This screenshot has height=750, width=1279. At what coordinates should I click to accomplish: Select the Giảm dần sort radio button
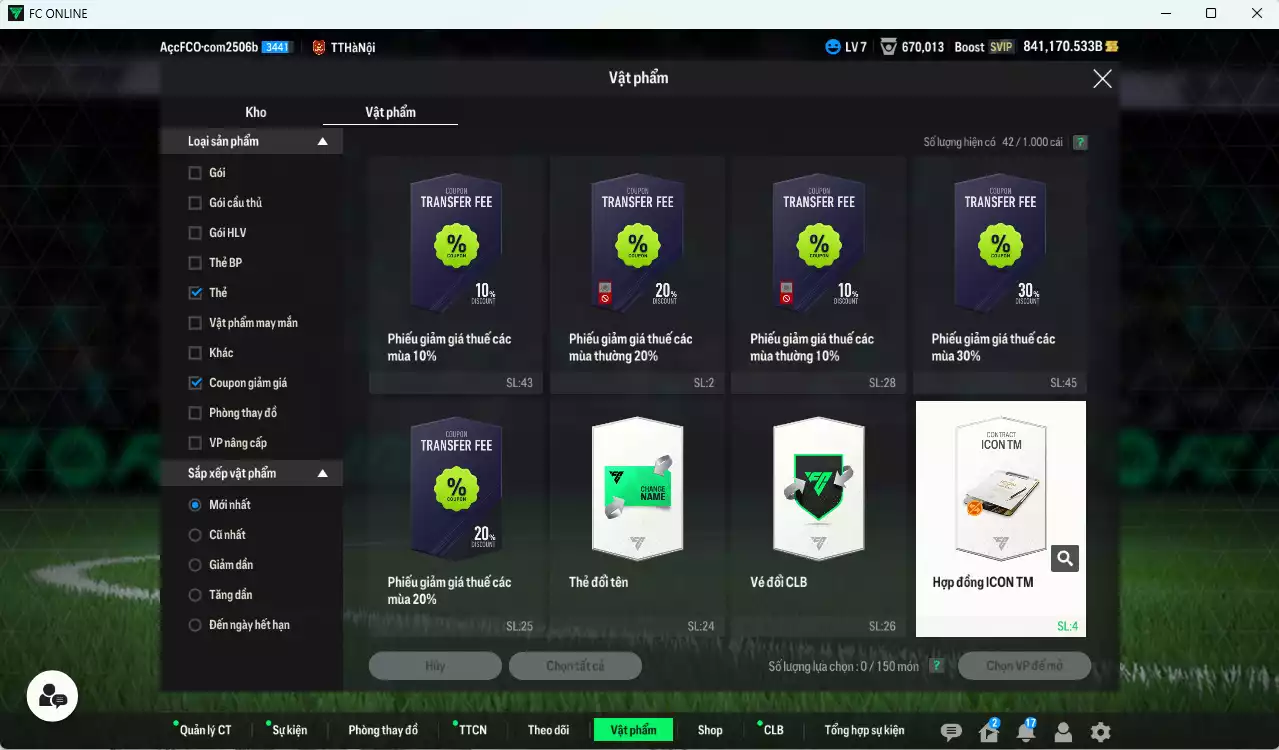195,565
